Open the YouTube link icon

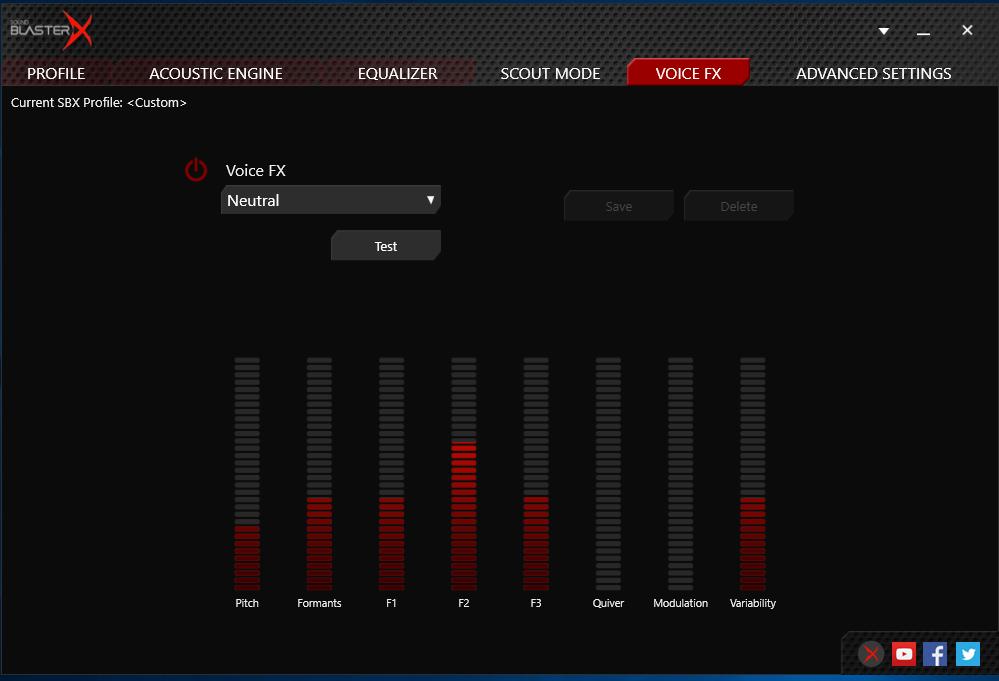click(x=903, y=654)
